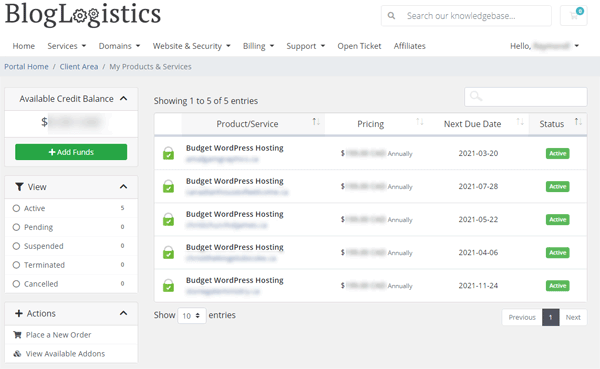Click the 2021-05-22 due date cell
The height and width of the screenshot is (369, 600).
[478, 219]
